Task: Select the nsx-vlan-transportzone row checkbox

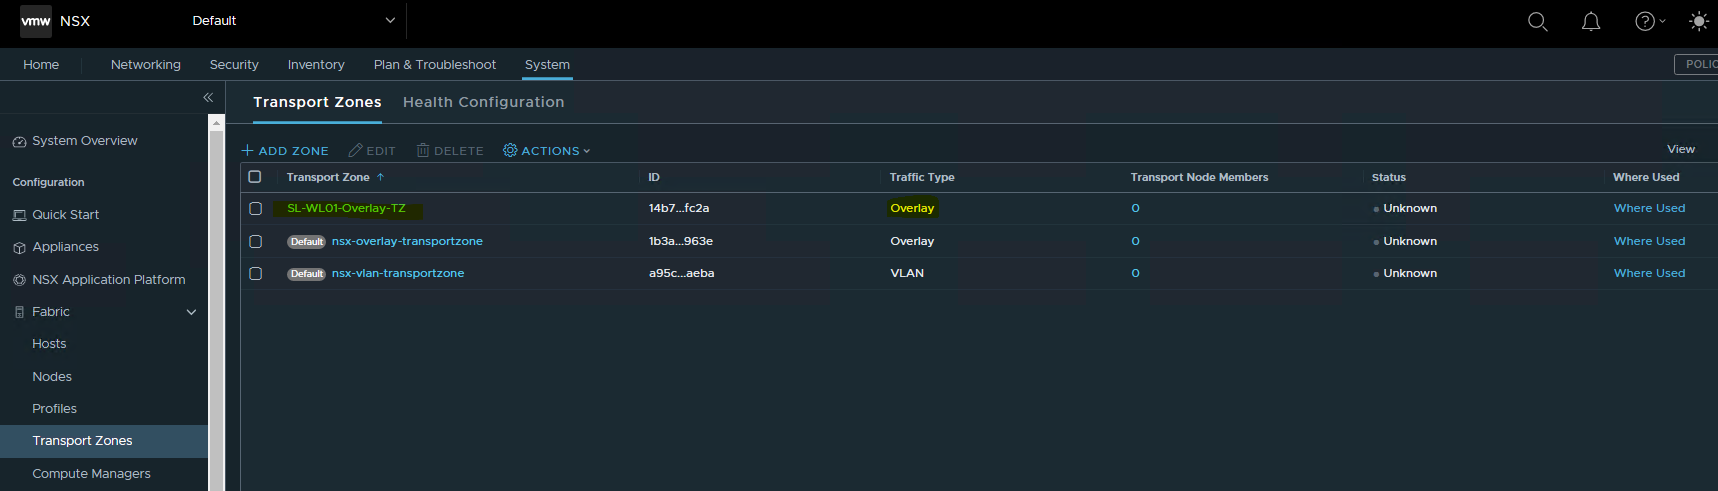Action: click(255, 274)
